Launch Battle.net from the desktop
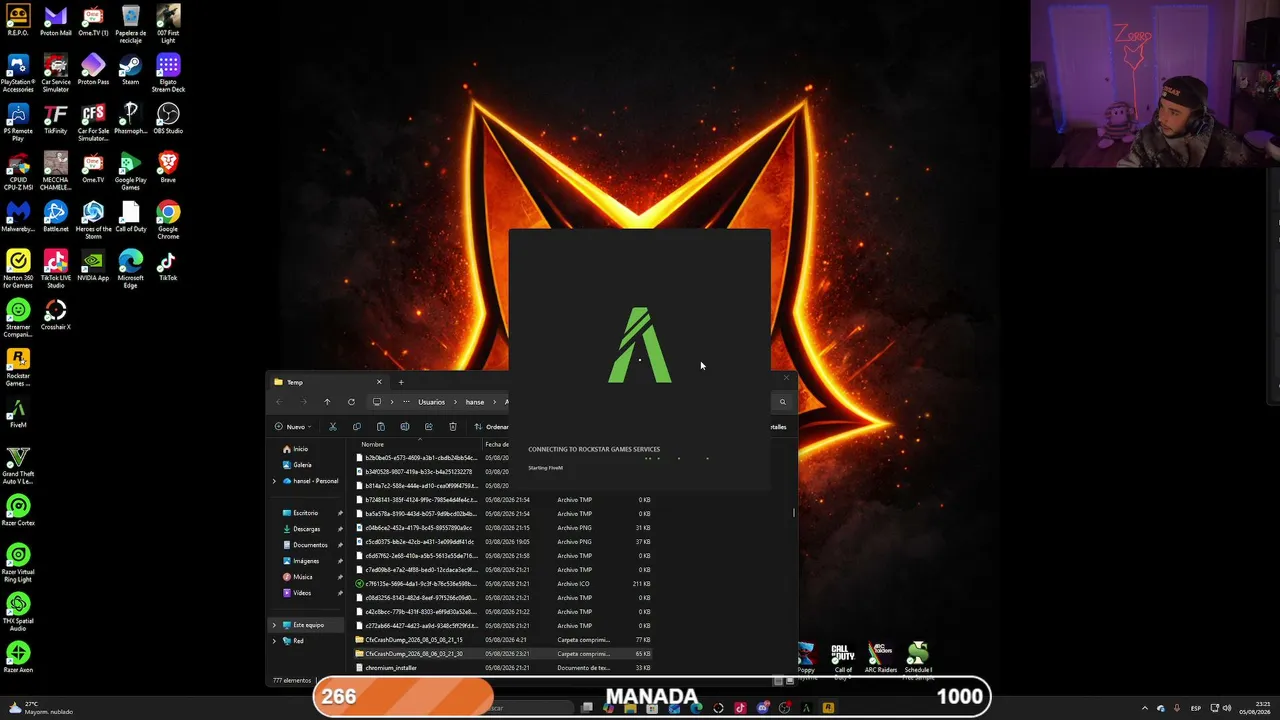Viewport: 1280px width, 720px height. point(56,216)
